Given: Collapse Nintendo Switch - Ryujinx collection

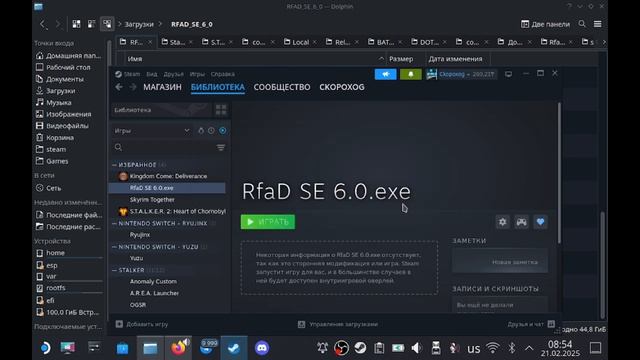Looking at the screenshot, I should pyautogui.click(x=114, y=224).
